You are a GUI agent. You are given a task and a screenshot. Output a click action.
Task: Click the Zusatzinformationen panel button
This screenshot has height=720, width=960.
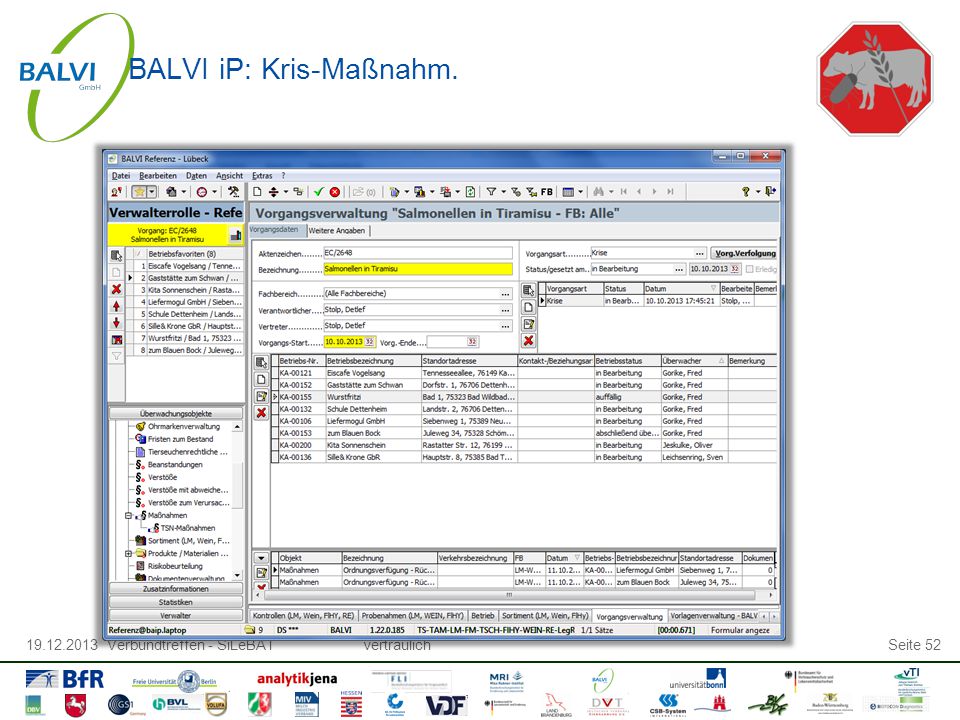click(176, 589)
